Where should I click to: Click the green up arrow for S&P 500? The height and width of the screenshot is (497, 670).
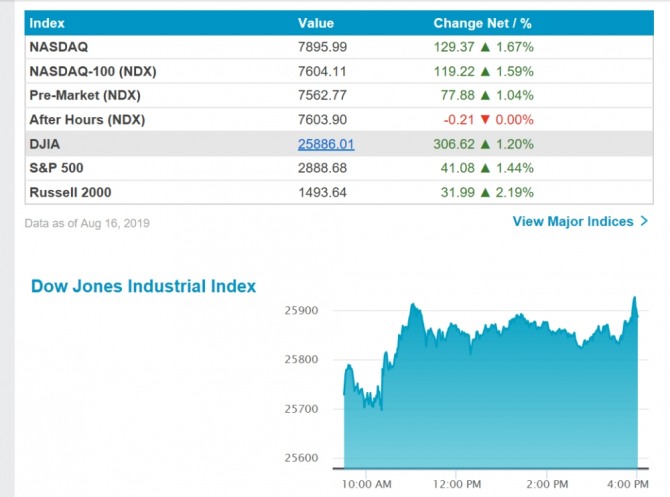pos(486,168)
